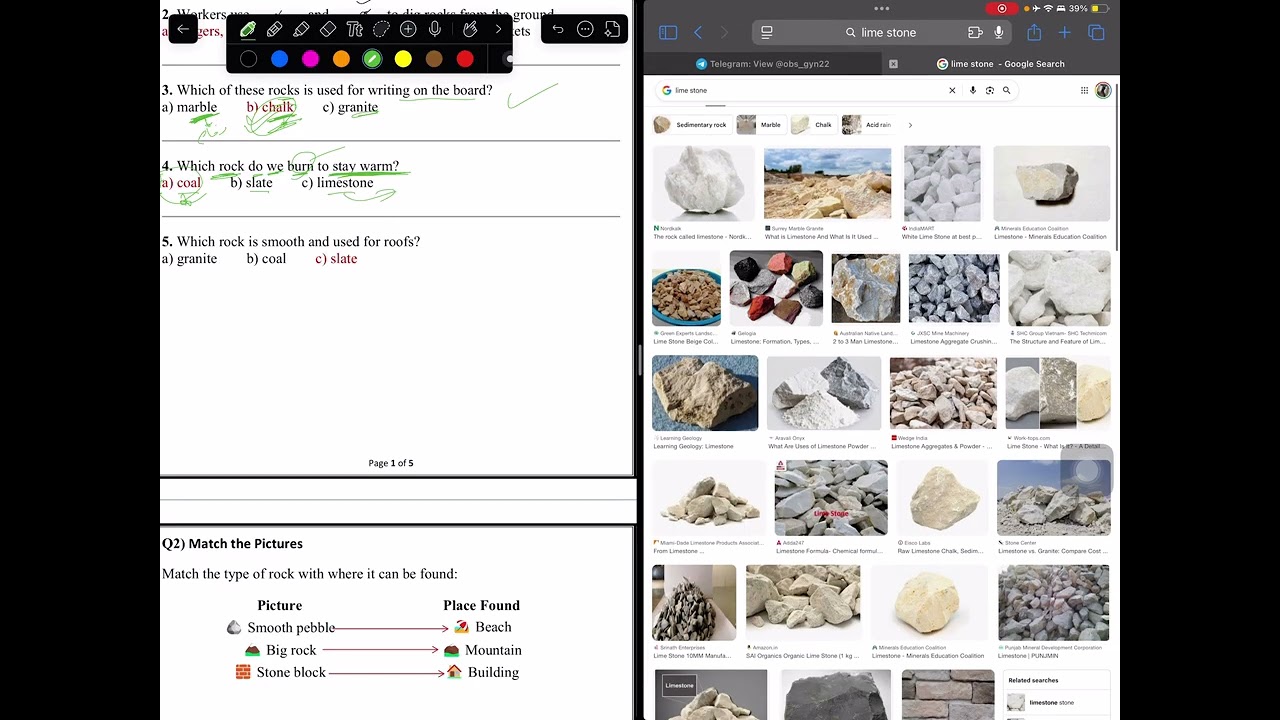
Task: Open Adda247 Limestone Formula image
Action: [x=831, y=498]
